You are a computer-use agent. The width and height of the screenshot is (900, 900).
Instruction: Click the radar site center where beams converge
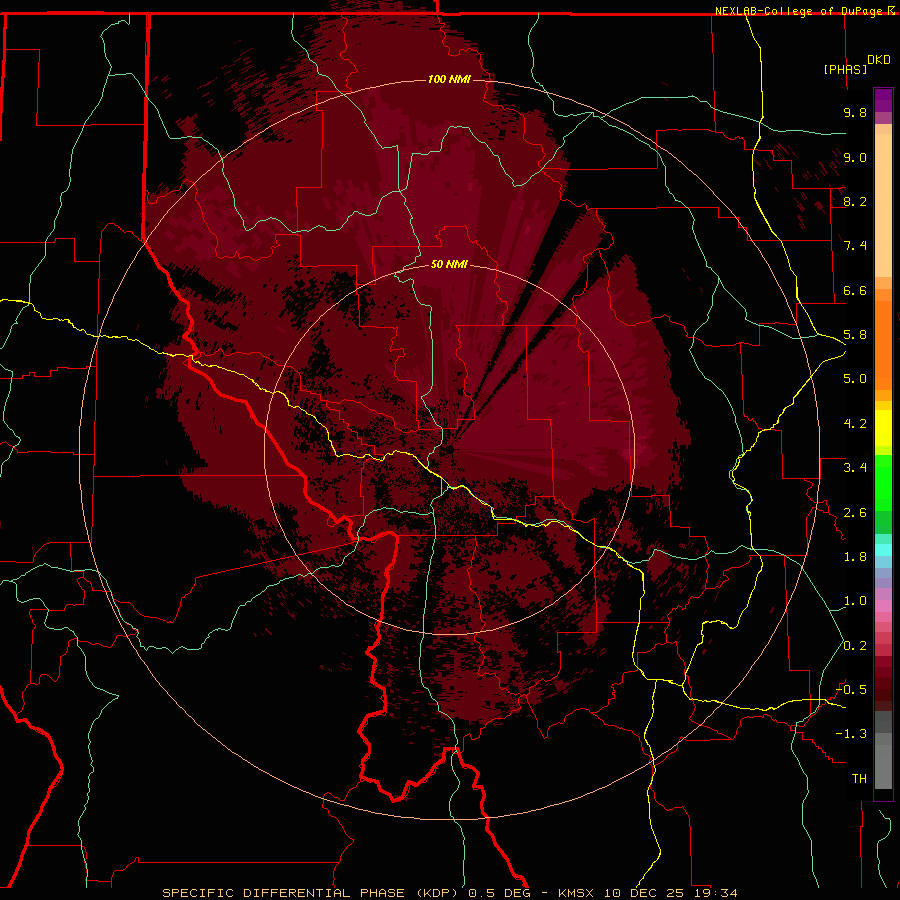[x=448, y=449]
